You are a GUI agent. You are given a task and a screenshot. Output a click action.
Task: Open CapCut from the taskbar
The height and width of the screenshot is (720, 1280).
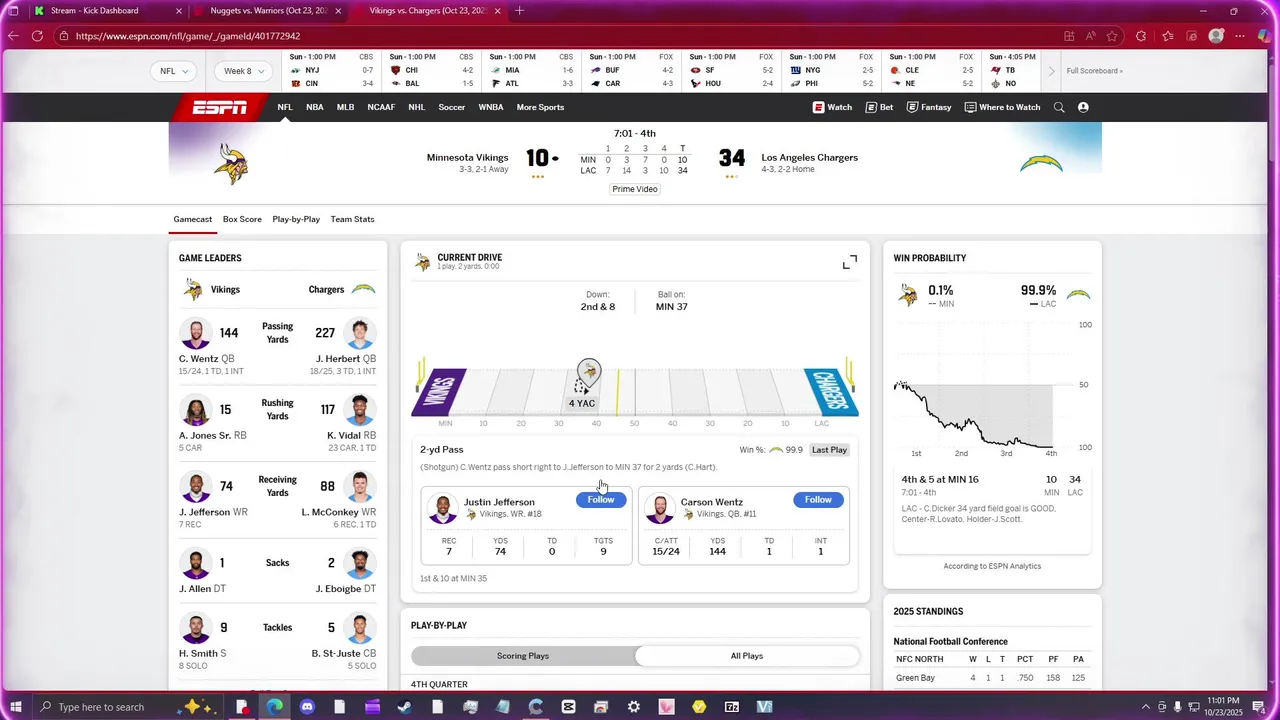[x=569, y=707]
